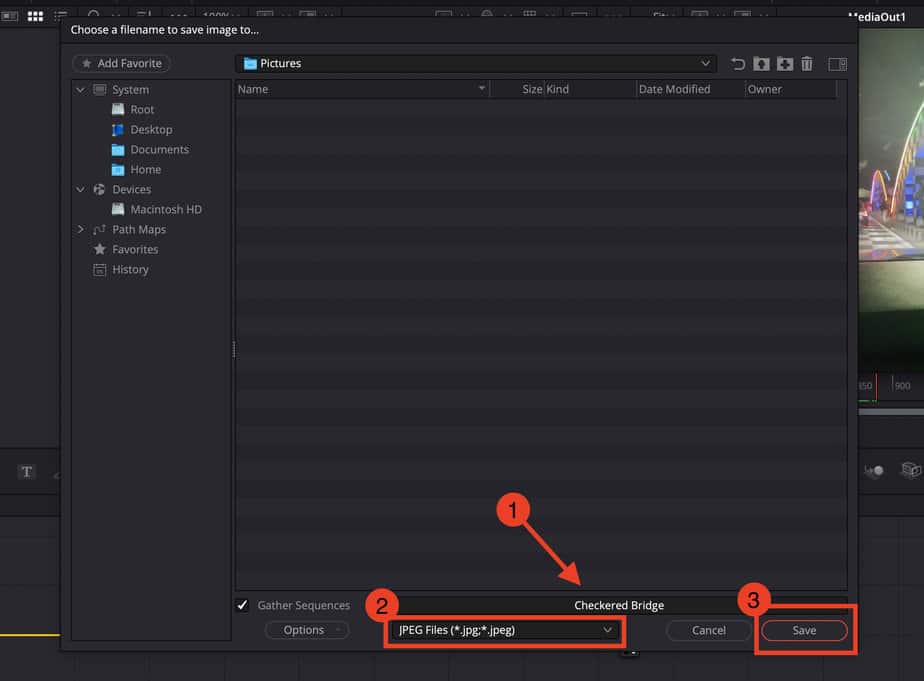Click the MediaOut1 viewer image in background
Image resolution: width=924 pixels, height=681 pixels.
[x=891, y=200]
